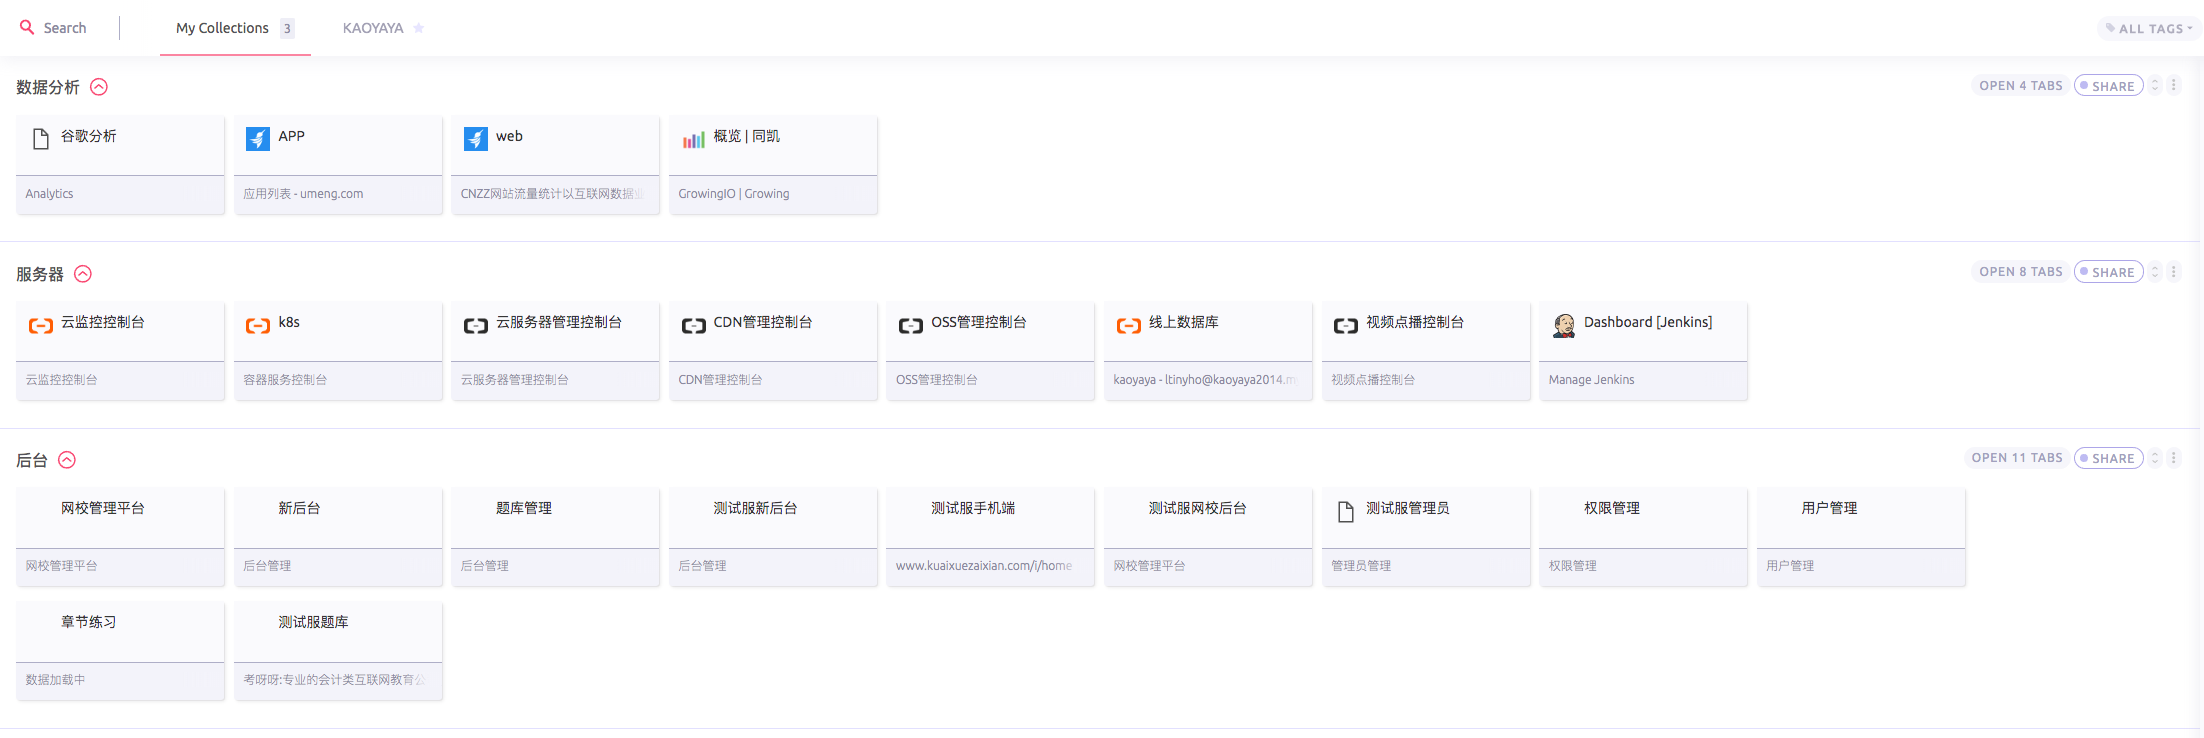Click the Jenkins butler icon on Dashboard card

[1564, 325]
